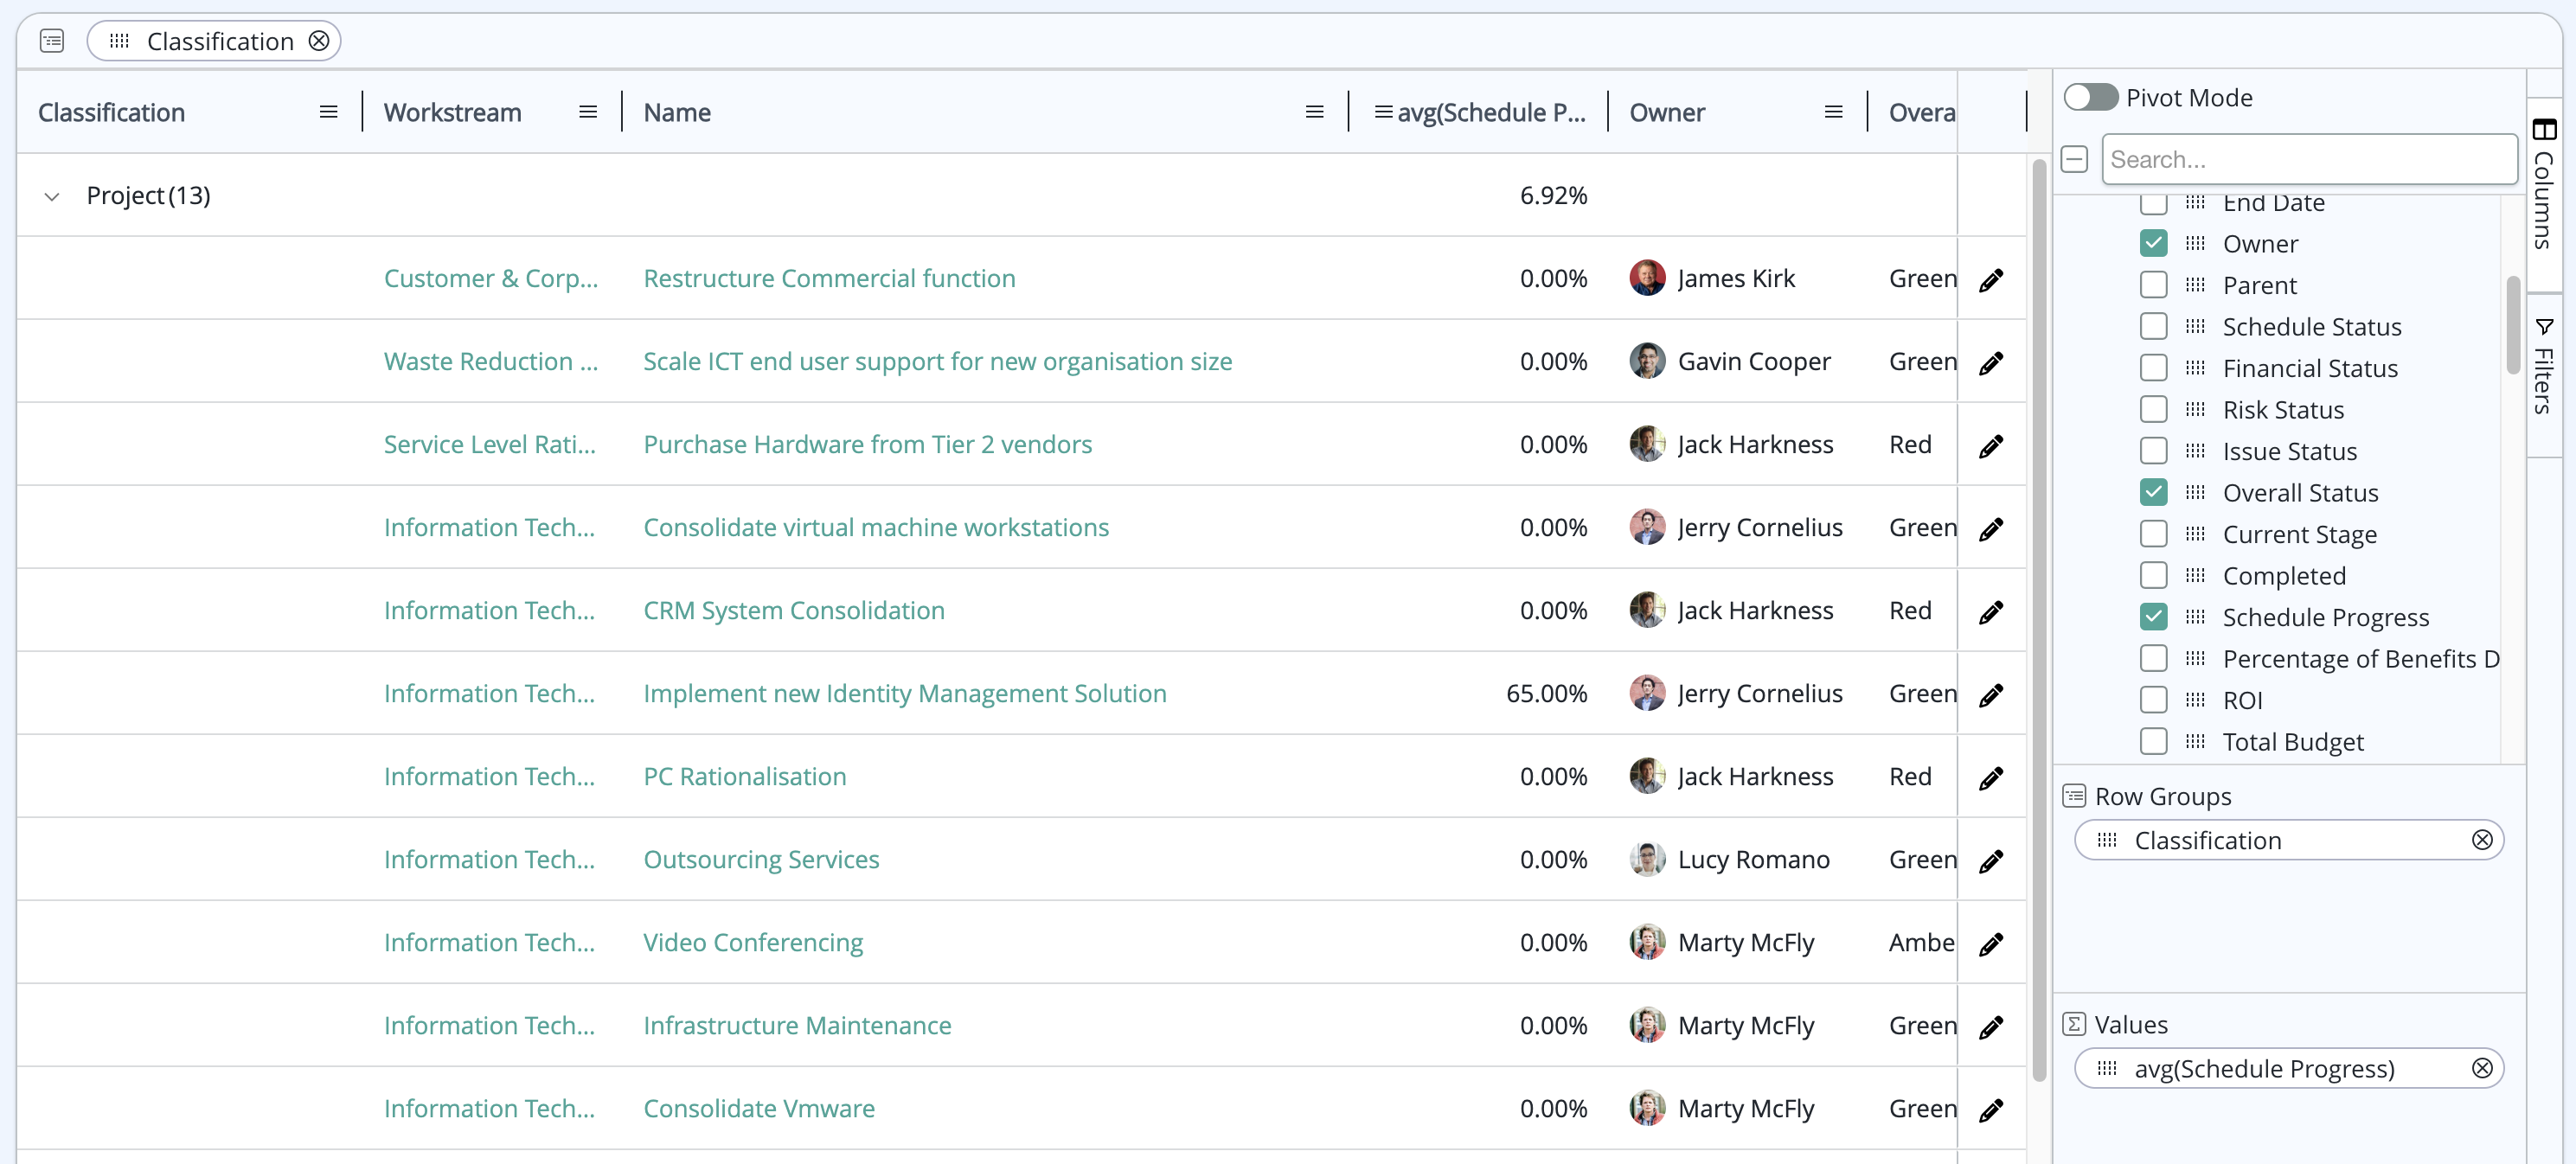Click pencil for Implement new Identity Management Solution

1991,695
